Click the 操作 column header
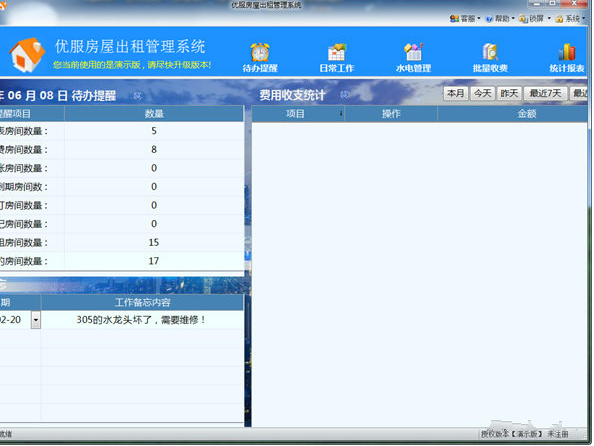 [x=391, y=114]
